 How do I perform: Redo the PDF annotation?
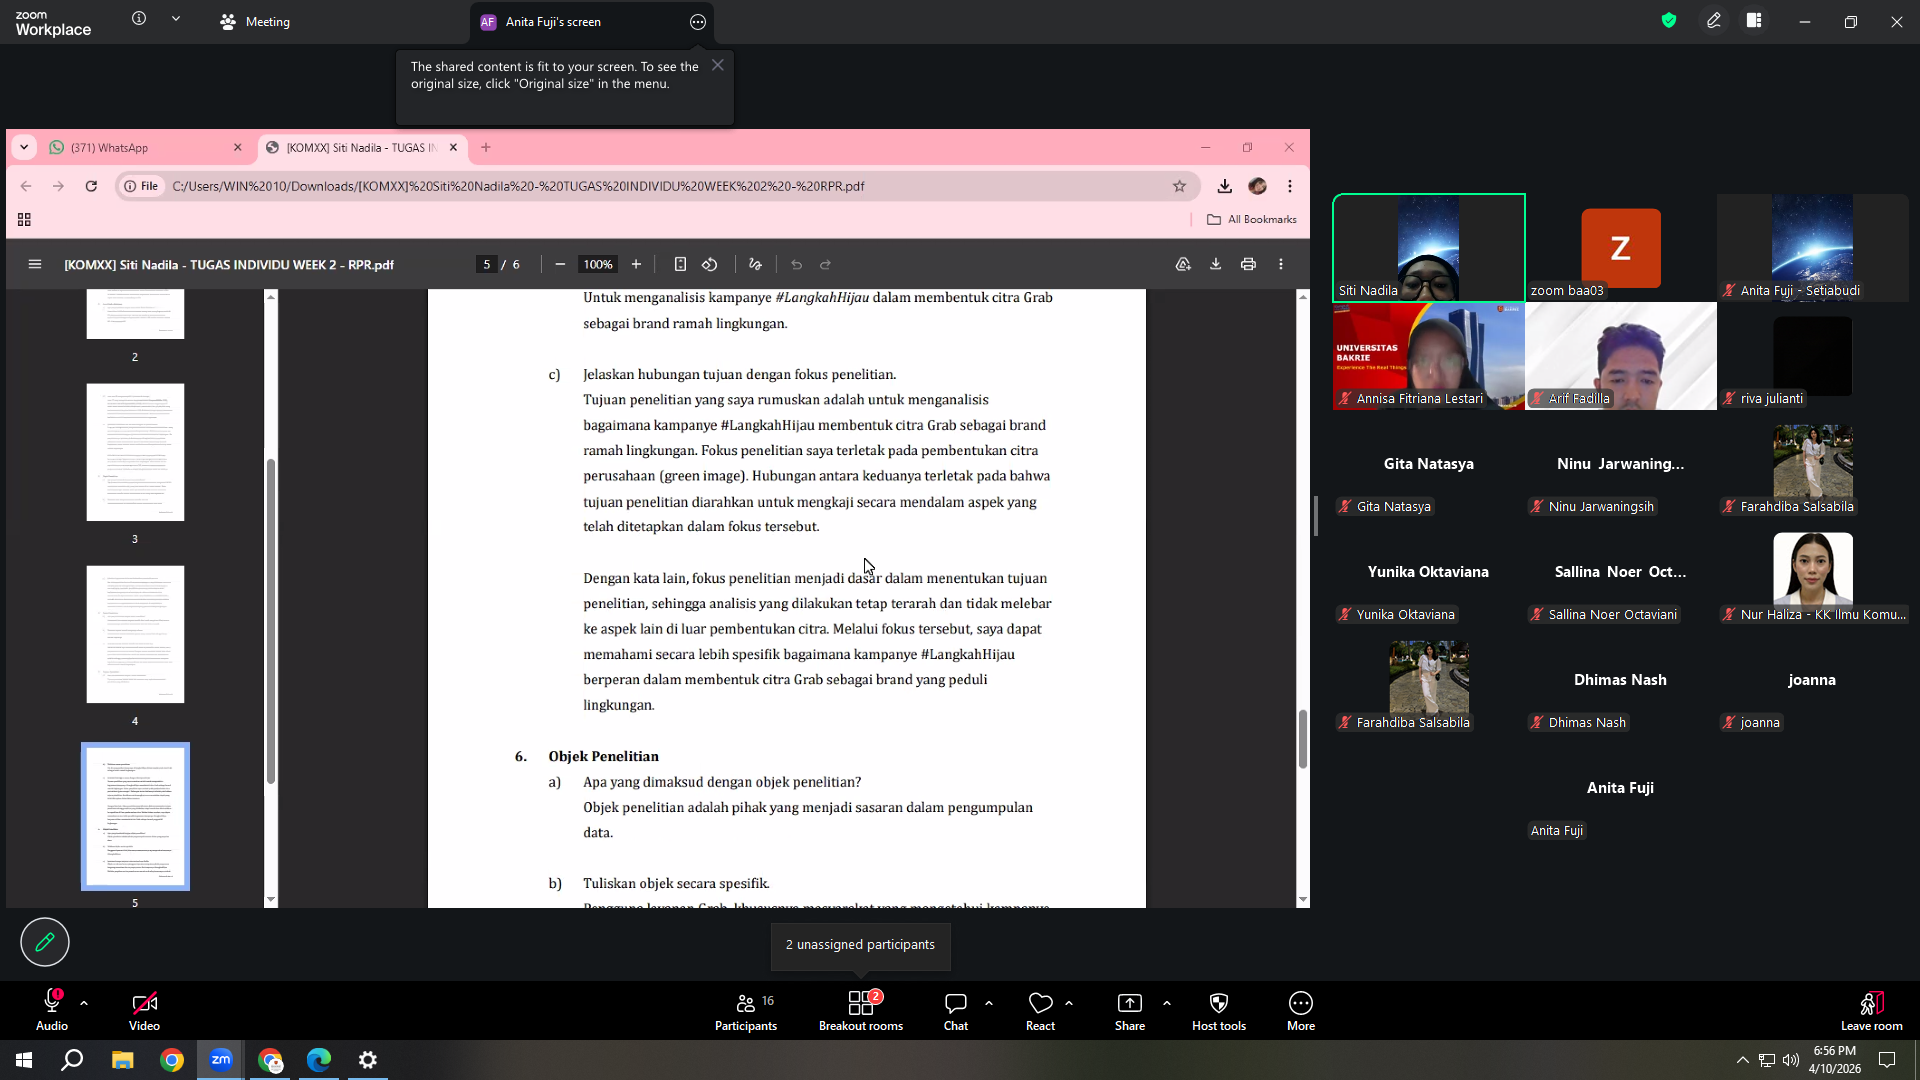(826, 265)
